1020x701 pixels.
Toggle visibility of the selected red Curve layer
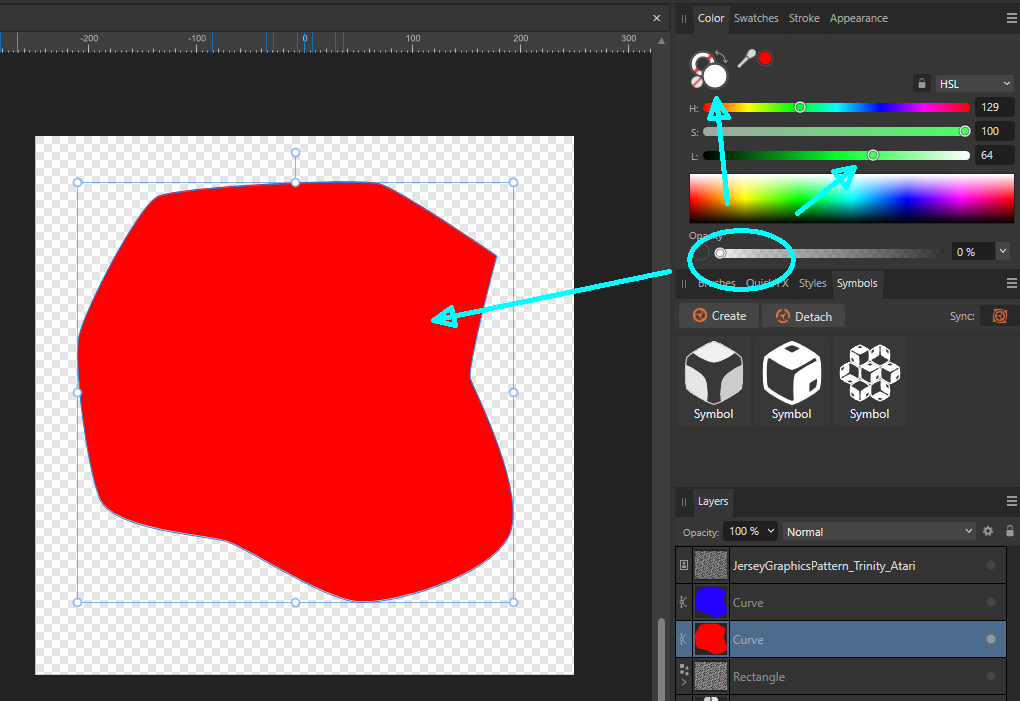tap(991, 639)
